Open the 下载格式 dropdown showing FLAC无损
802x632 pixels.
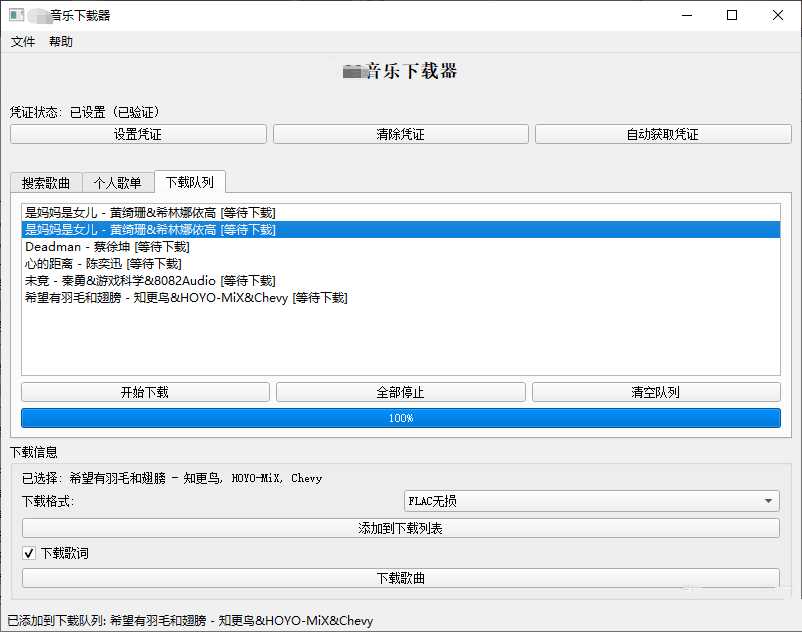point(594,500)
